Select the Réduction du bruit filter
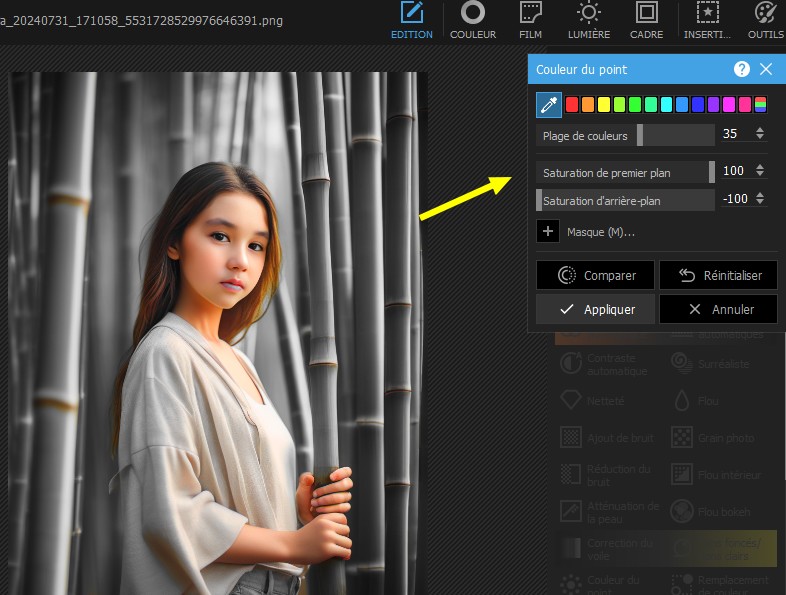The image size is (786, 595). 607,475
